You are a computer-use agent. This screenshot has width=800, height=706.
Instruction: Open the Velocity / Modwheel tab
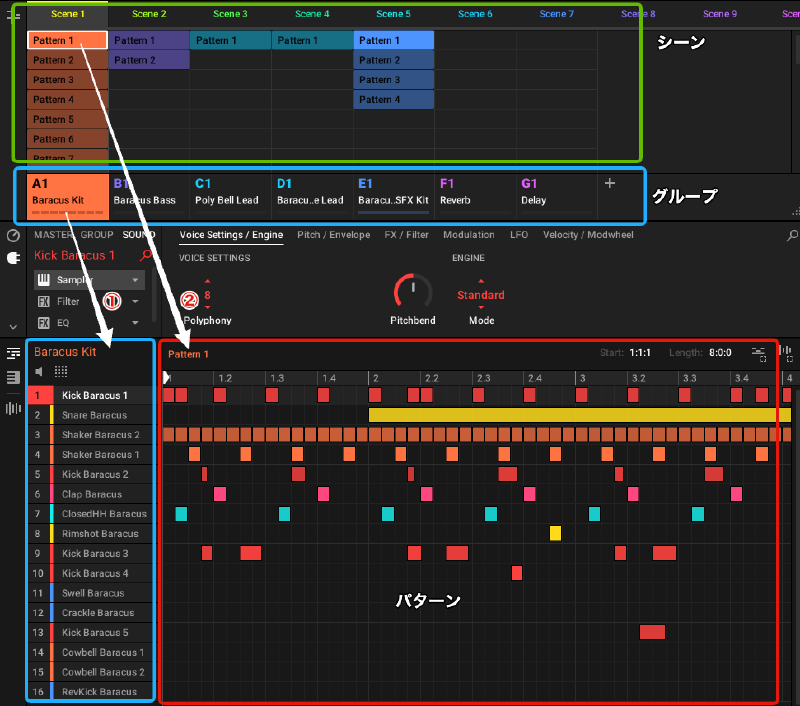(x=588, y=235)
